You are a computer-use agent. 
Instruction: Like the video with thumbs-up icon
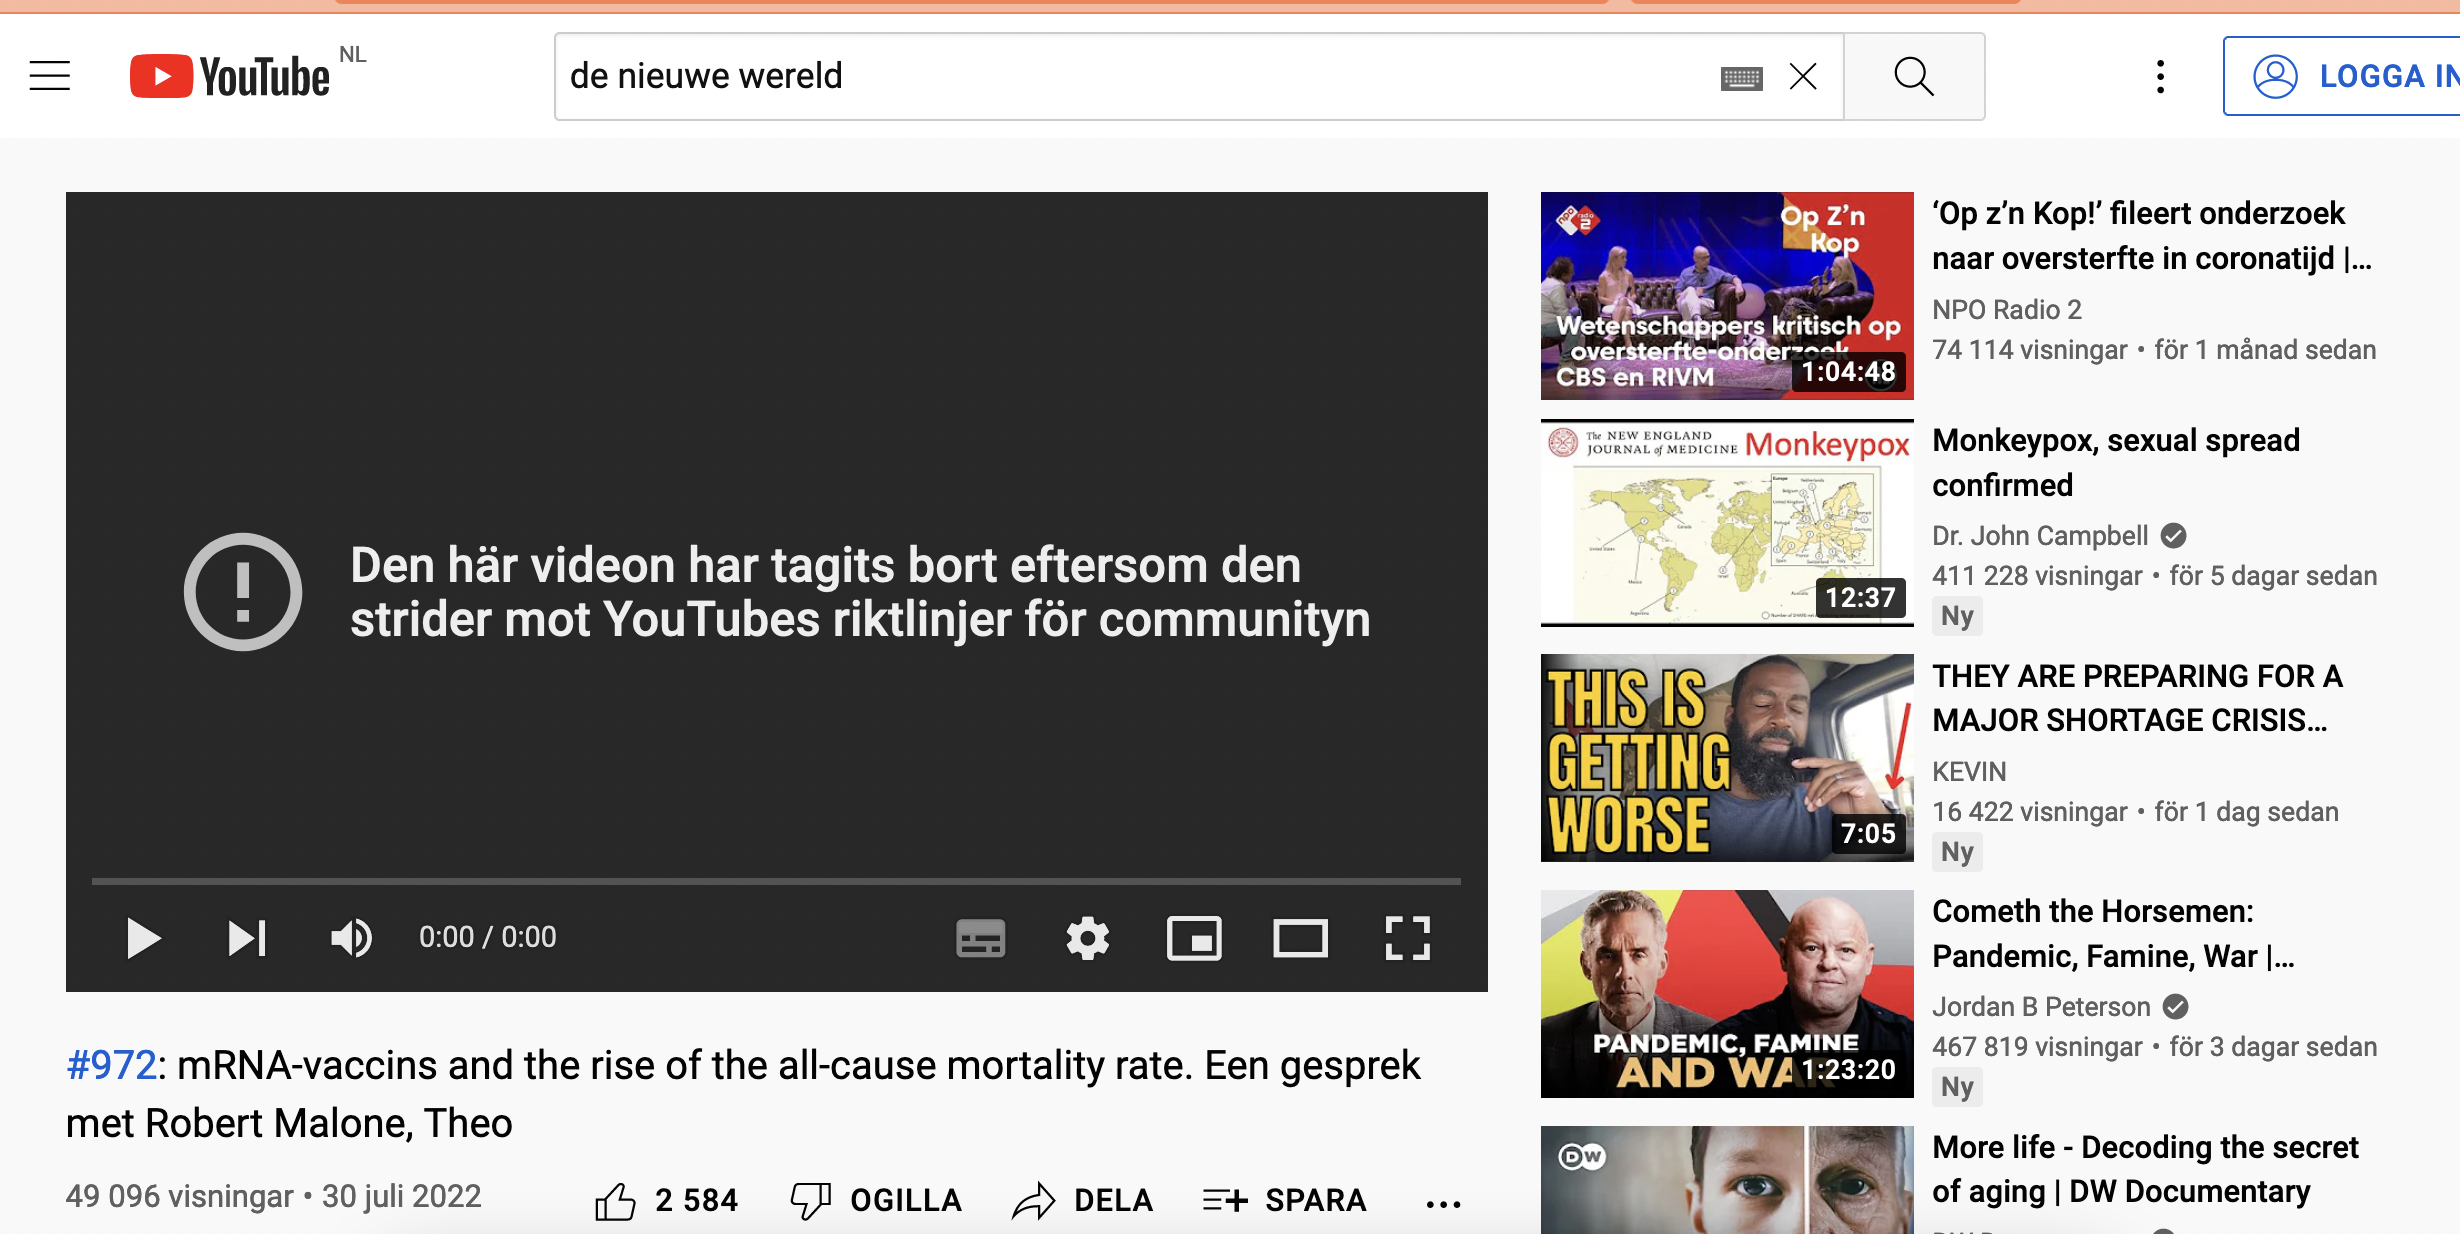(x=615, y=1200)
